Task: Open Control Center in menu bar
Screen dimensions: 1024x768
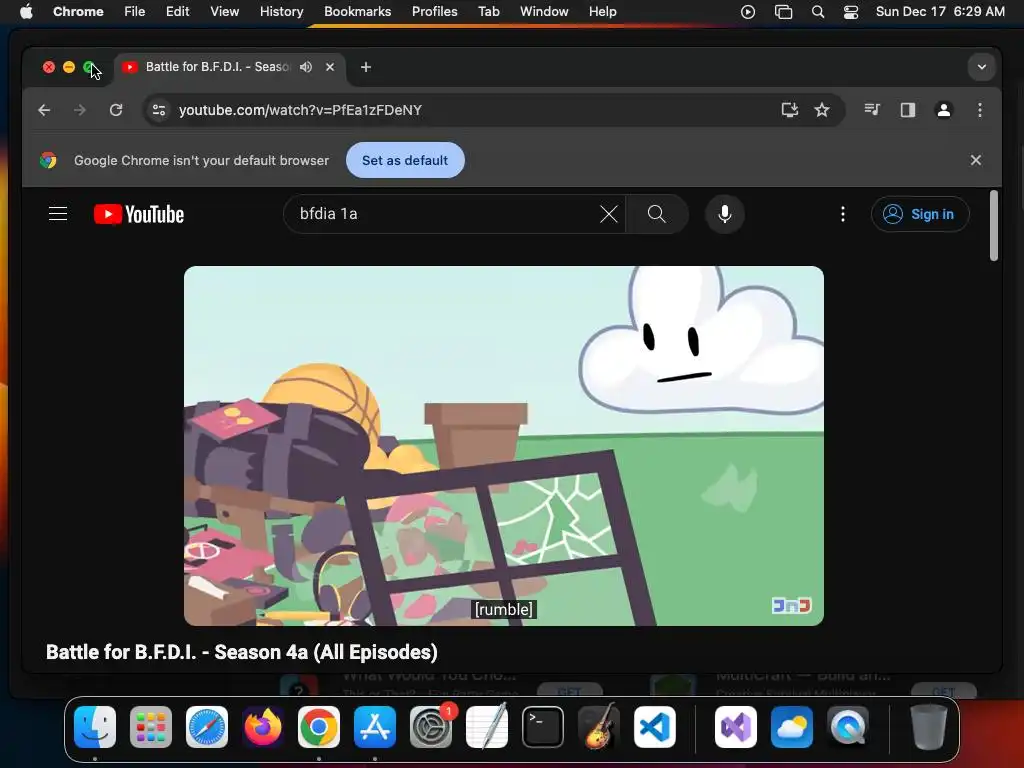Action: click(851, 11)
